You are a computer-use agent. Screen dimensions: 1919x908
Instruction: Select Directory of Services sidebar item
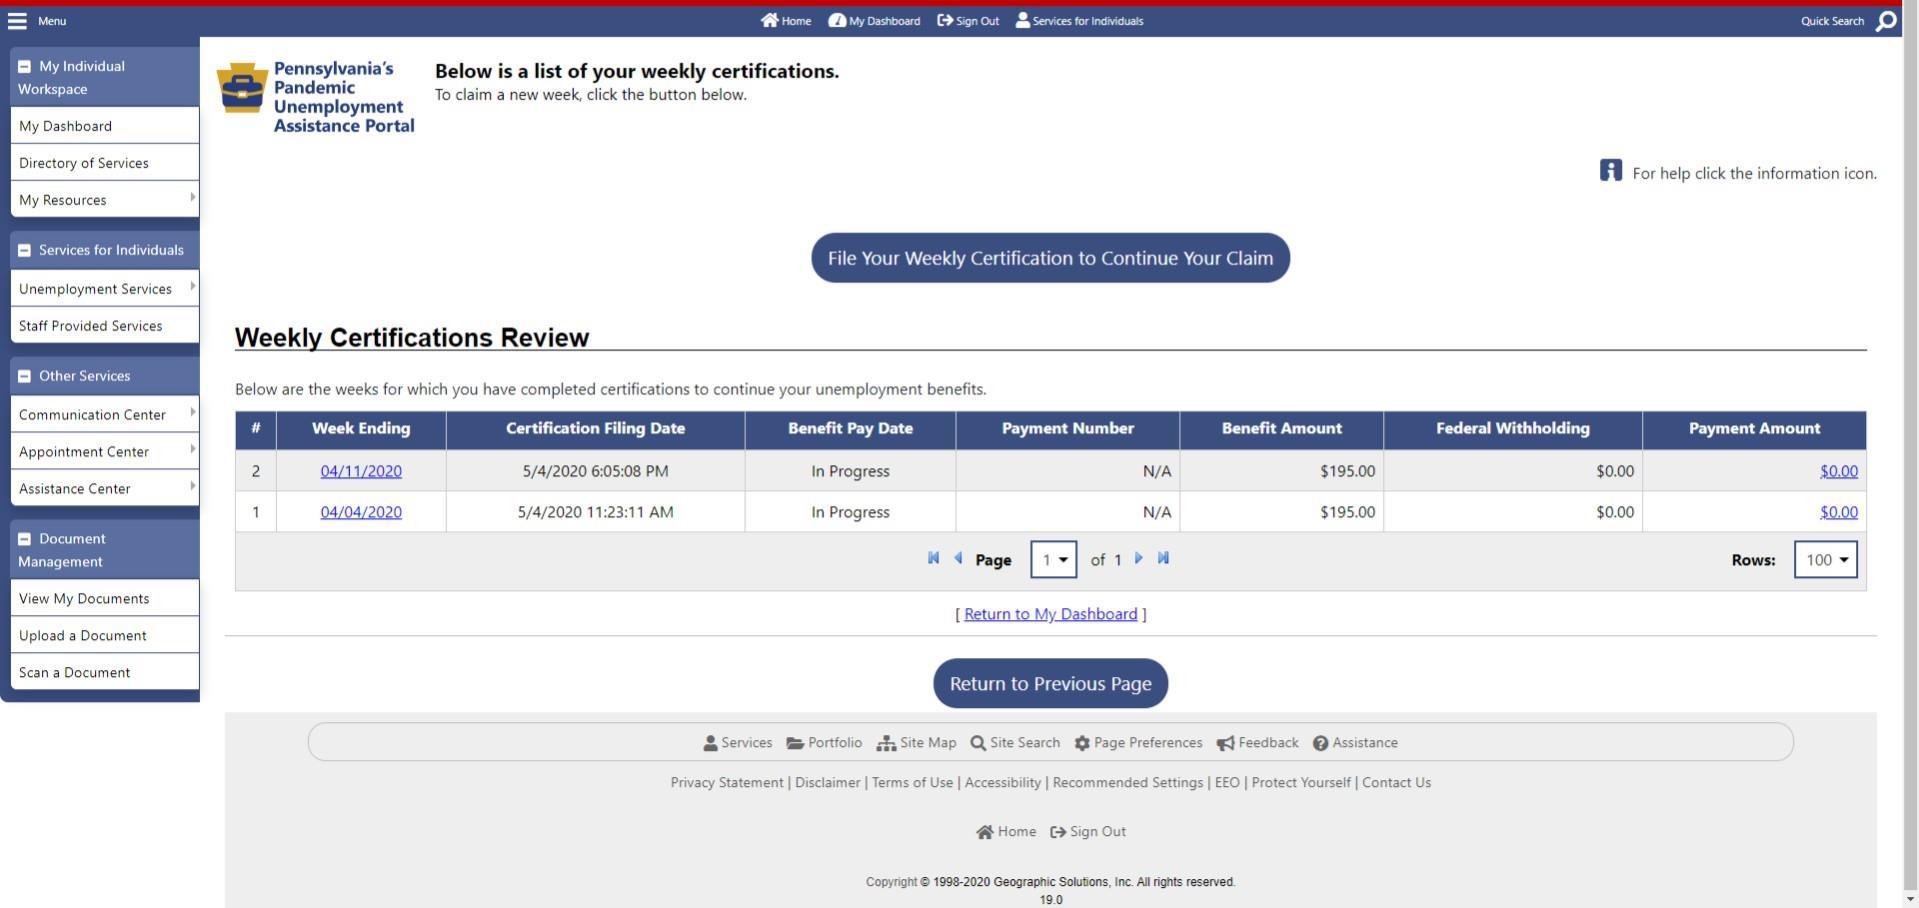click(84, 163)
